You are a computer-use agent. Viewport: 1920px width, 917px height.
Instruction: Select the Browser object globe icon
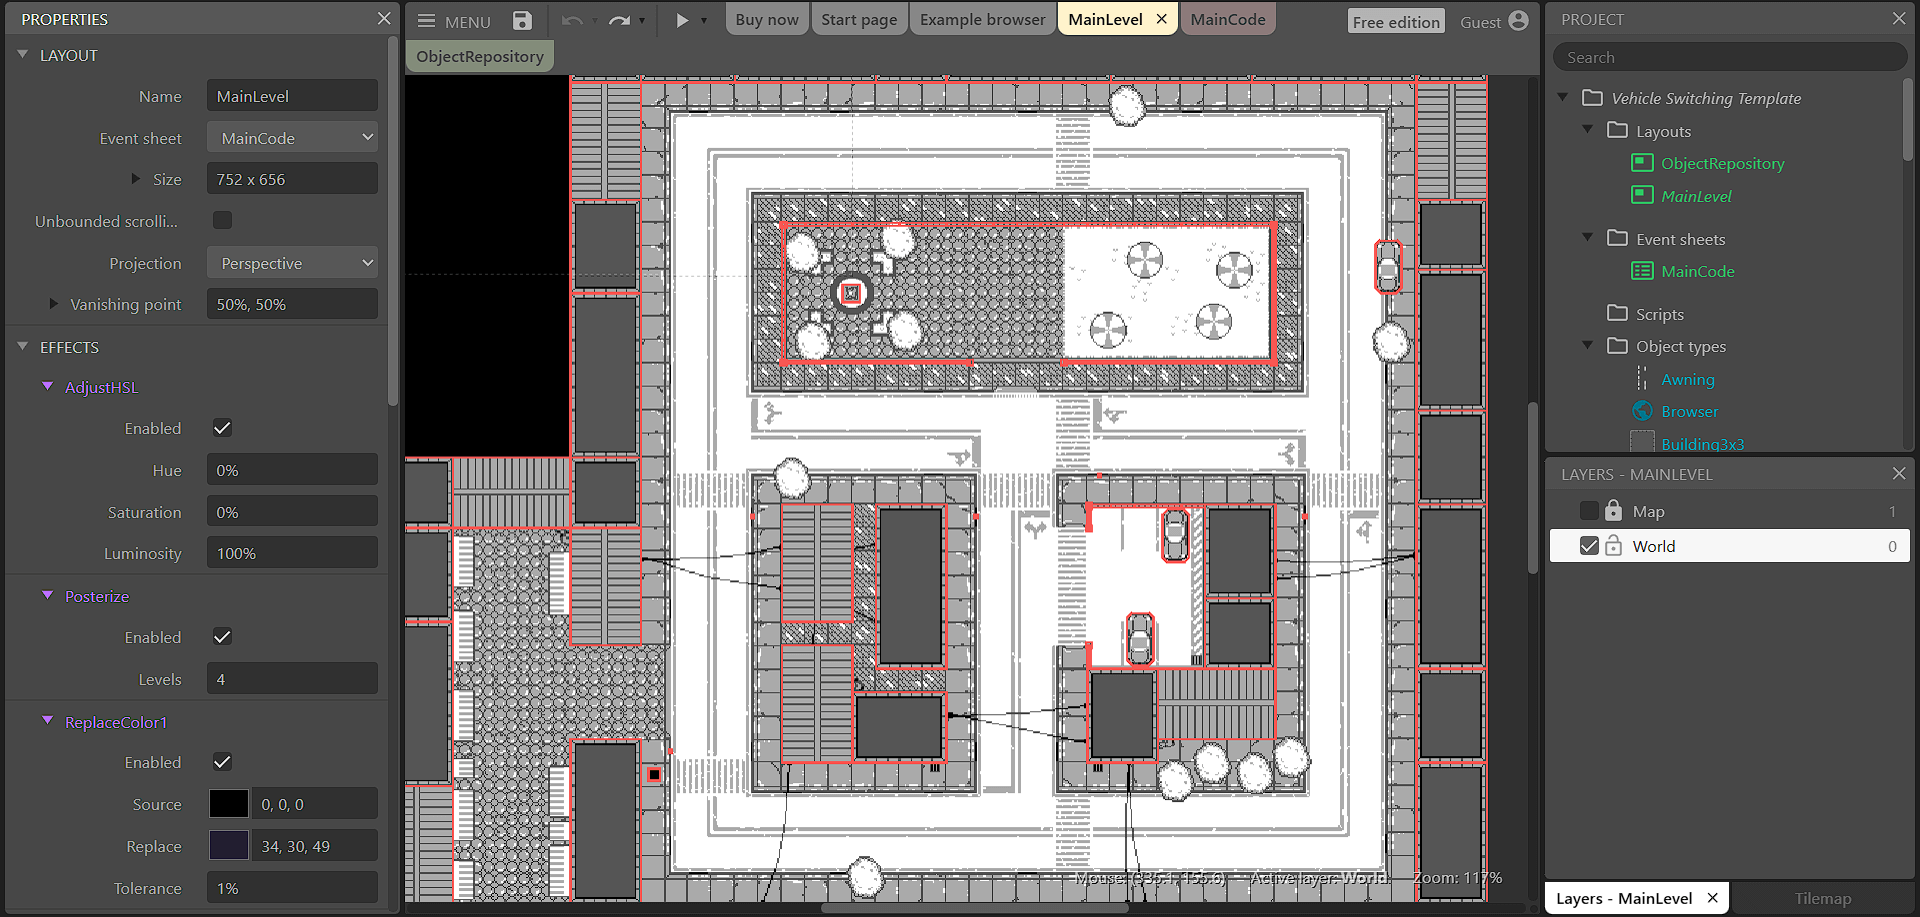pyautogui.click(x=1641, y=411)
